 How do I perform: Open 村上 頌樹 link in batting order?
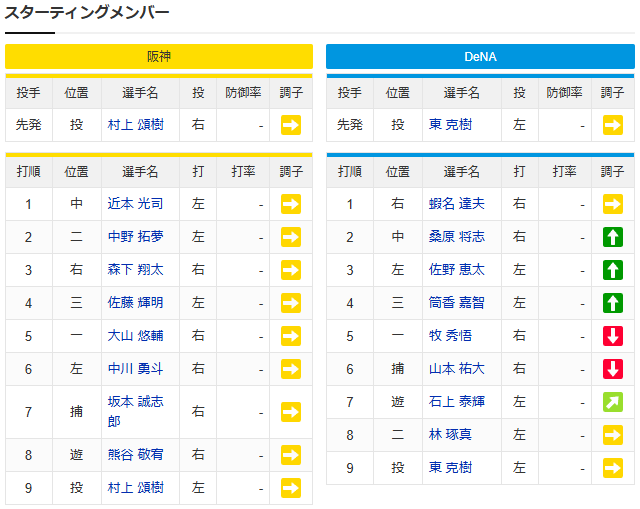click(x=136, y=487)
